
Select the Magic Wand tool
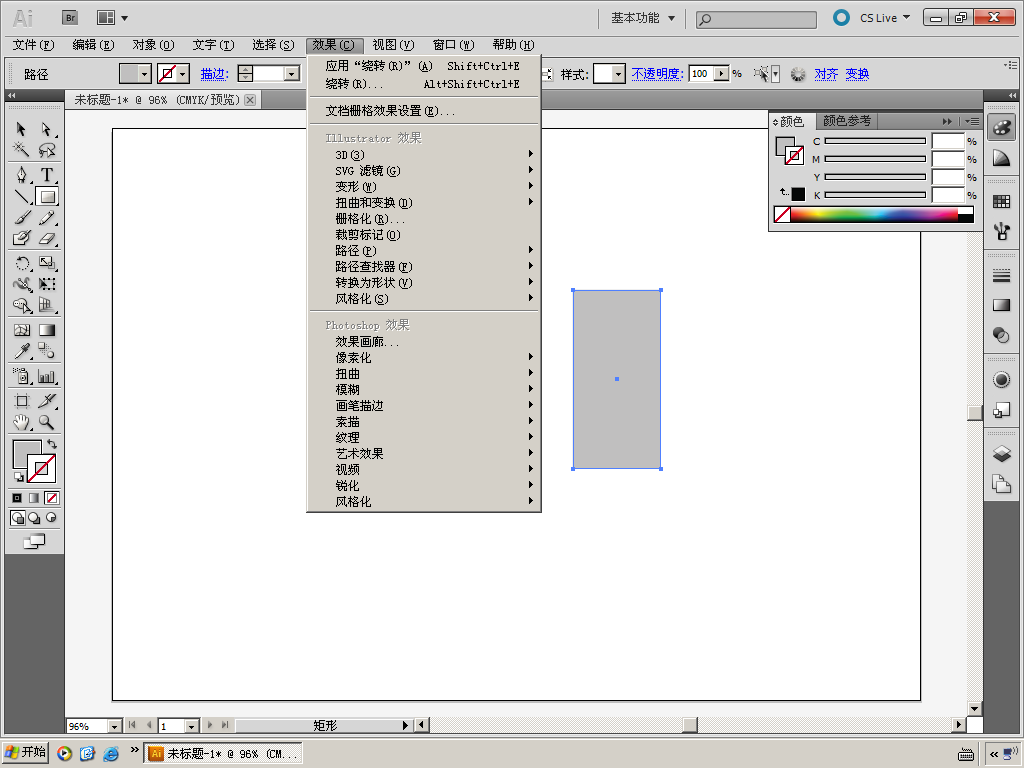point(21,150)
